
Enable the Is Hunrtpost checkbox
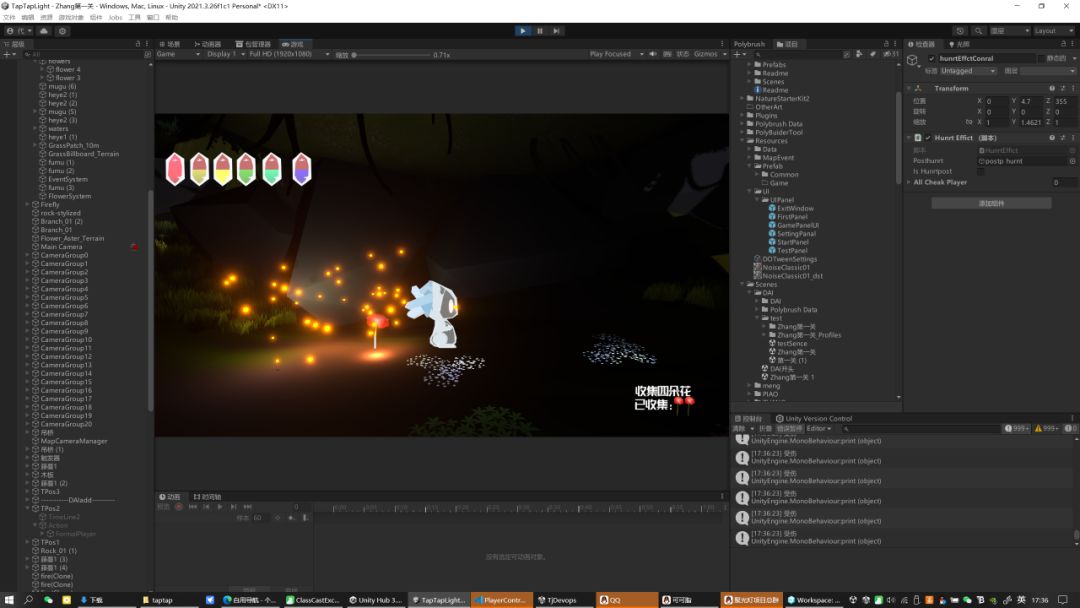[x=980, y=172]
